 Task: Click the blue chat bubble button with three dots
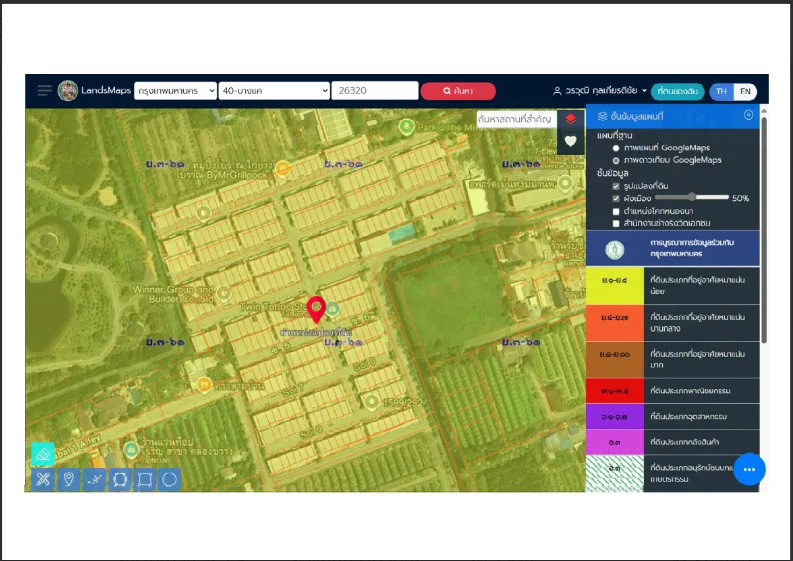point(749,469)
